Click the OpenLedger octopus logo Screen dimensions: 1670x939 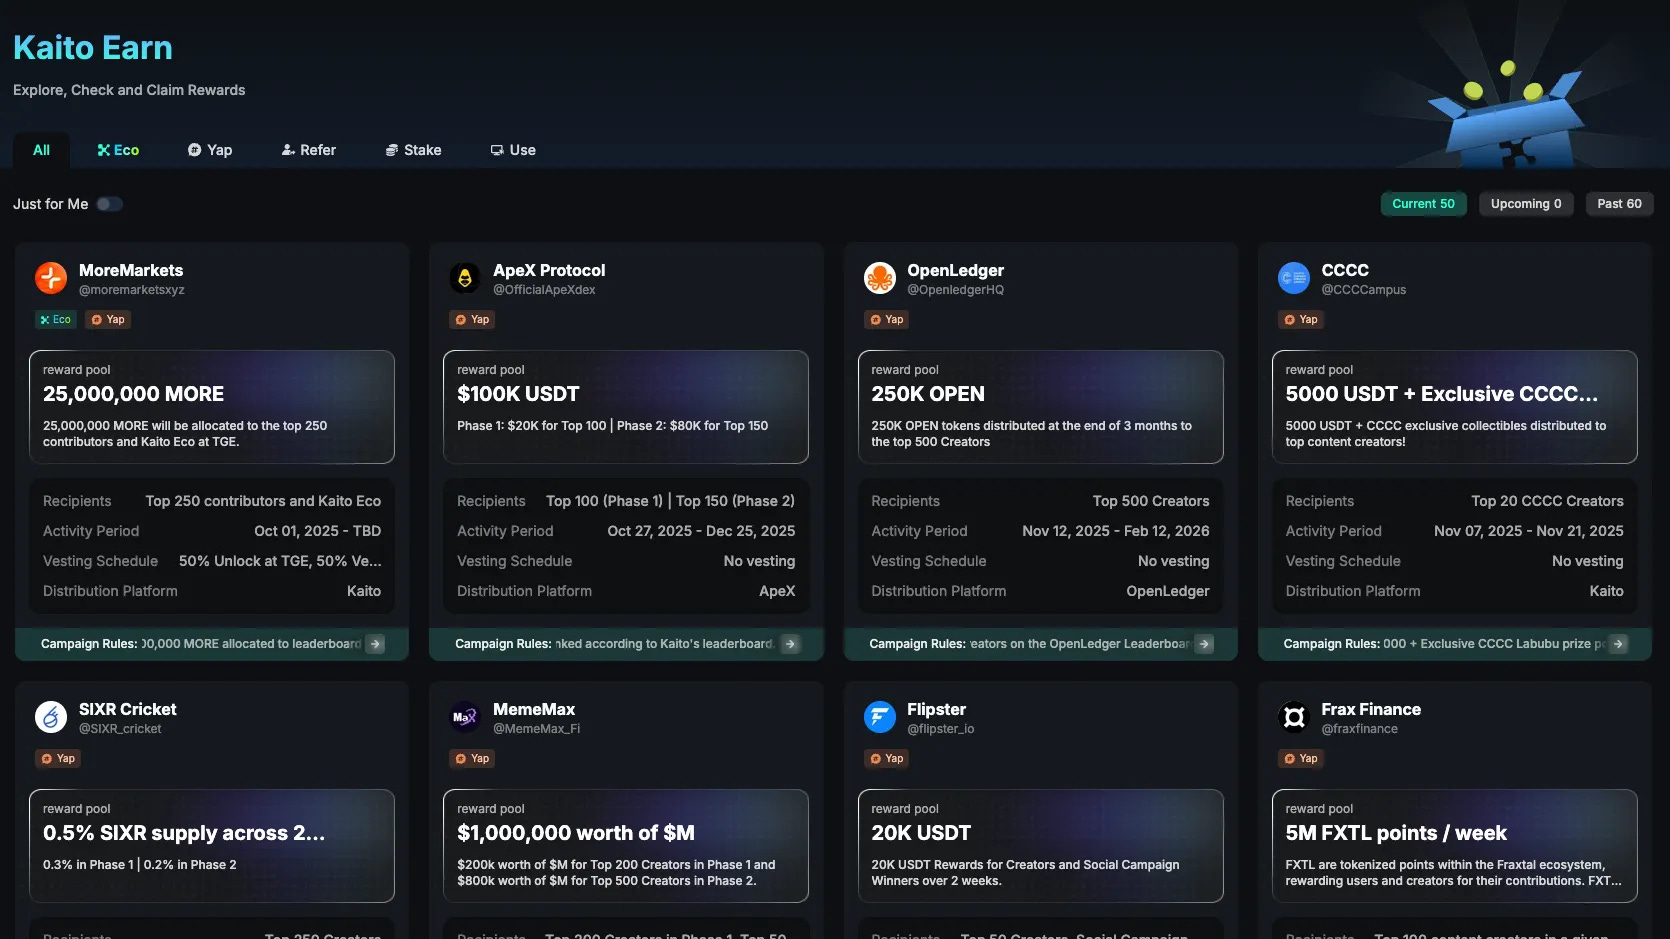(x=880, y=278)
